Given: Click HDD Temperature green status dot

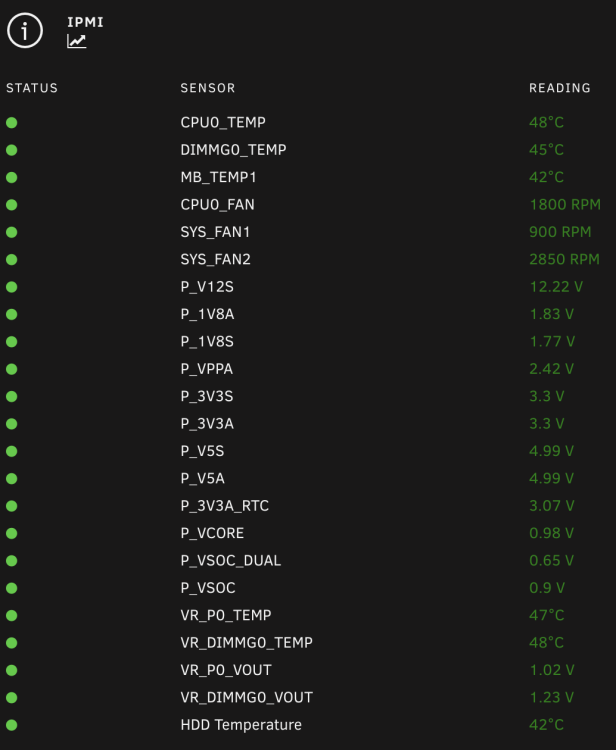Looking at the screenshot, I should (12, 725).
